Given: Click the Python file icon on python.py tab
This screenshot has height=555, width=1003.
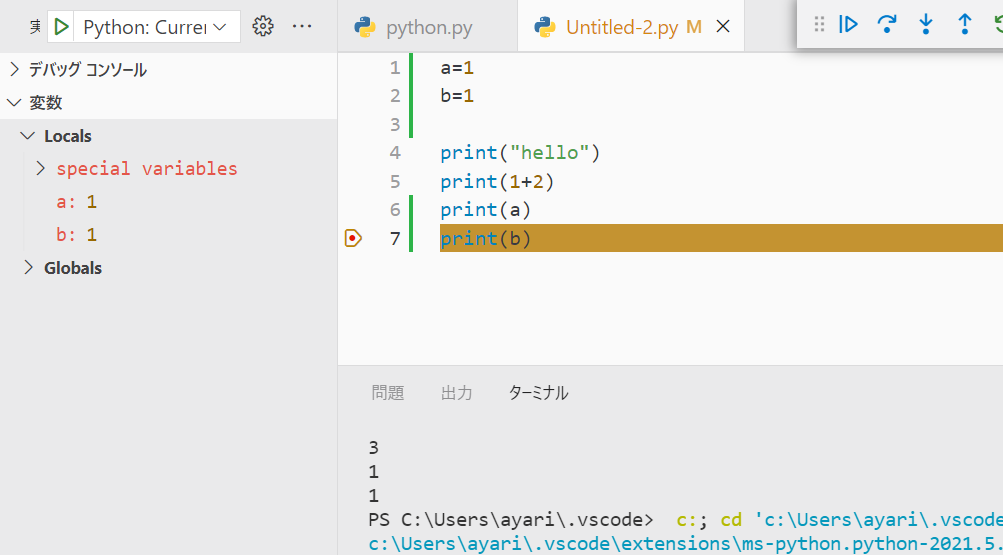Looking at the screenshot, I should click(365, 27).
